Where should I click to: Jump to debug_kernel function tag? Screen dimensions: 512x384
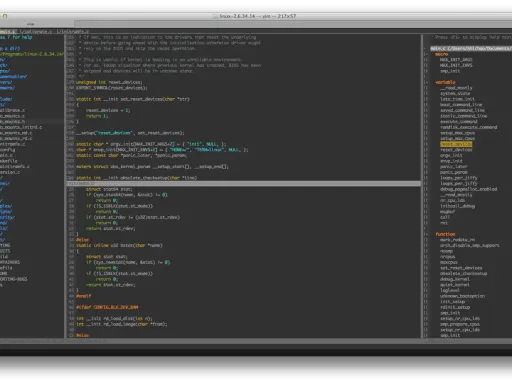(x=455, y=279)
